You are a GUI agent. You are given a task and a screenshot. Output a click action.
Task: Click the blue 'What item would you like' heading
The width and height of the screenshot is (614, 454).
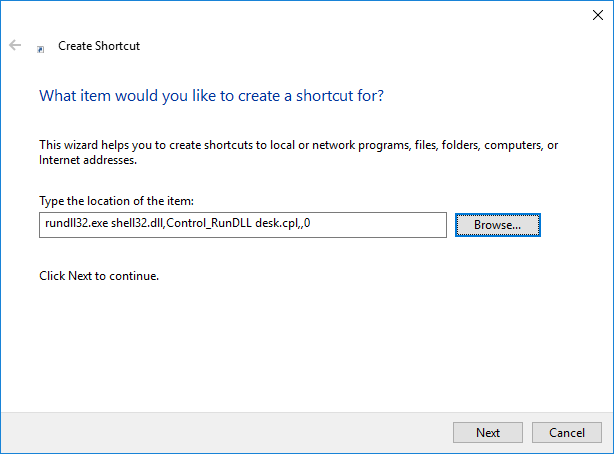pyautogui.click(x=211, y=96)
